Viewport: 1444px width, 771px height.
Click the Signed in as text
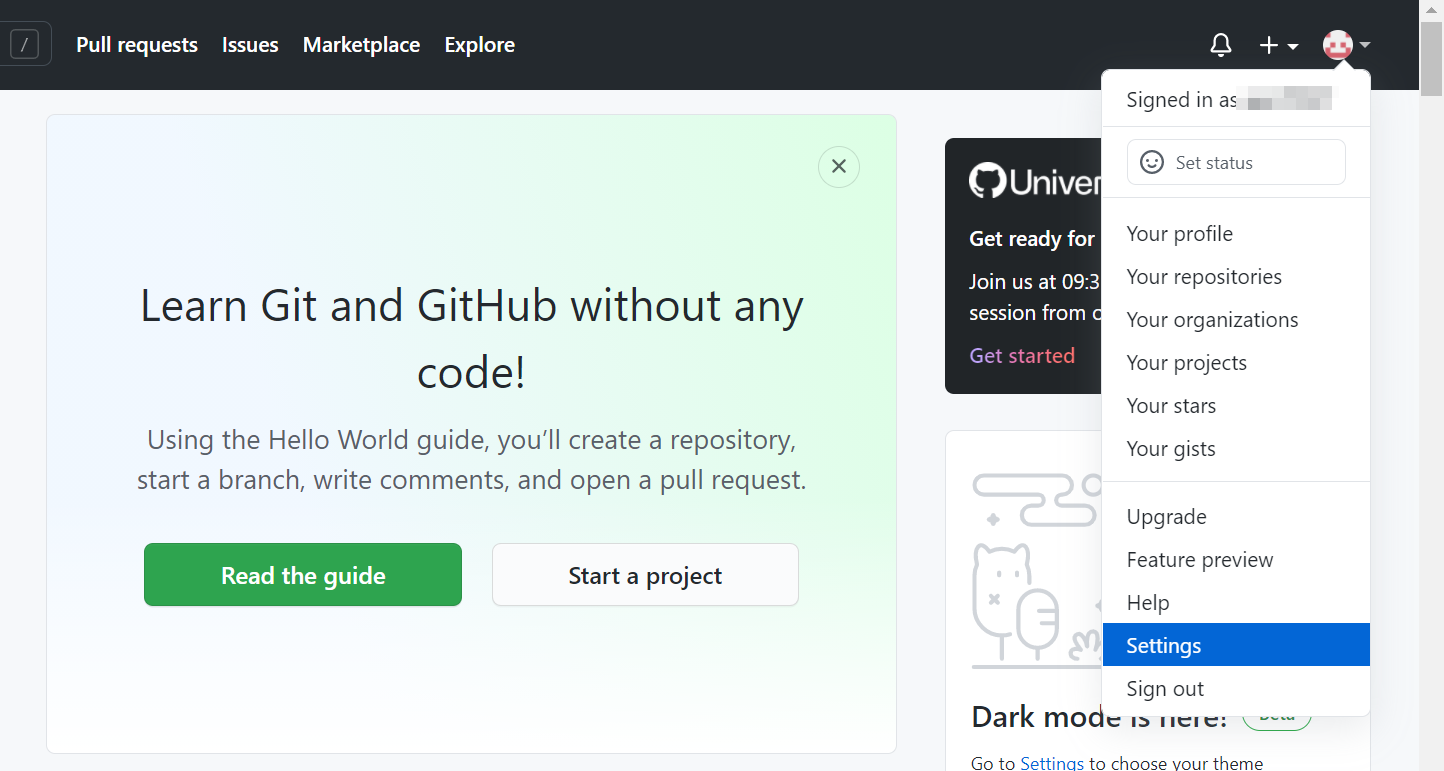point(1182,100)
